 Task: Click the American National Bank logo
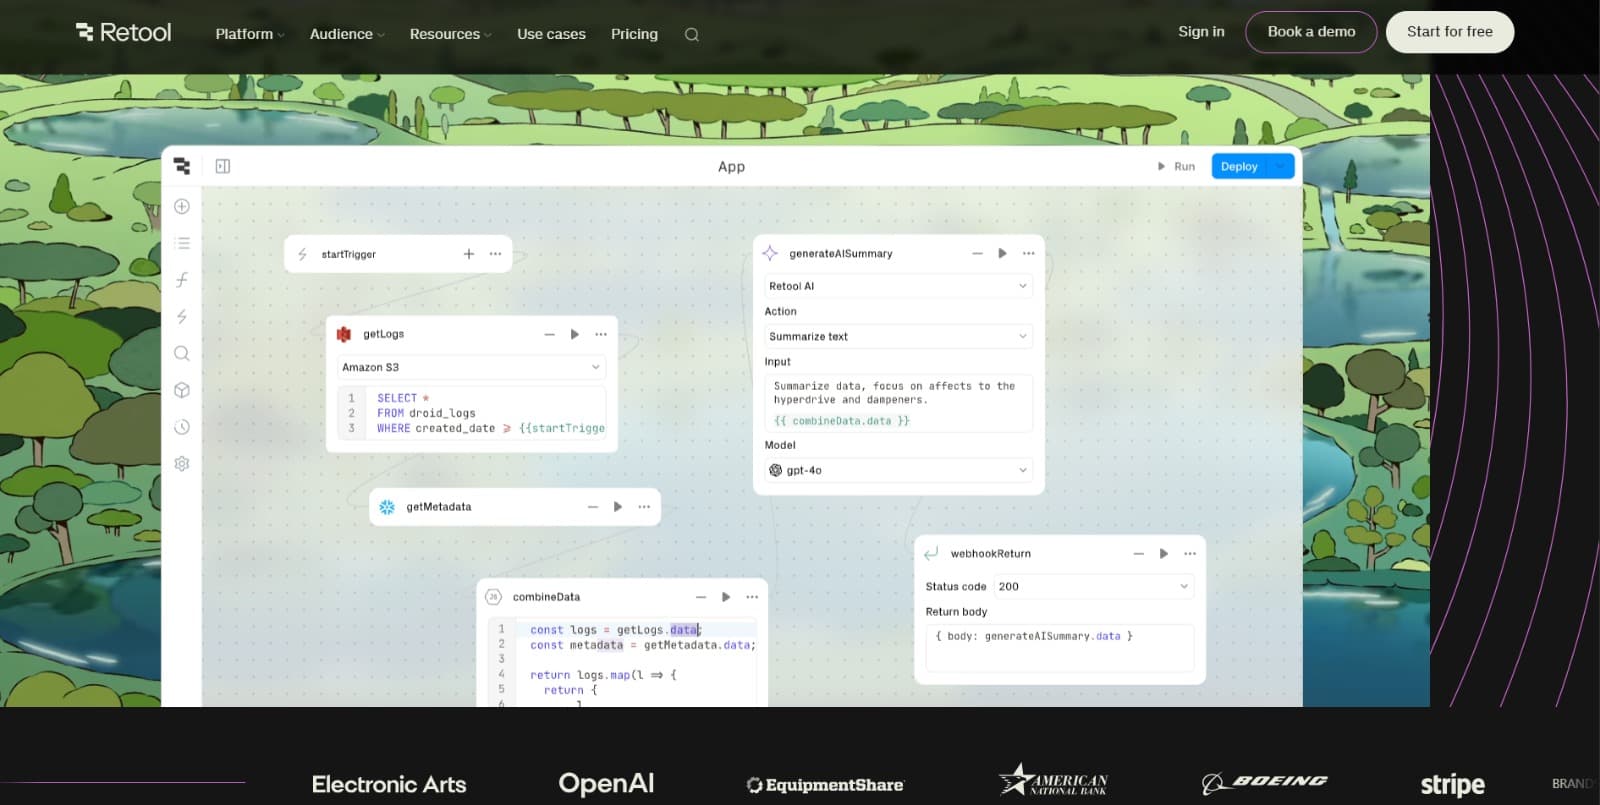click(x=1053, y=780)
